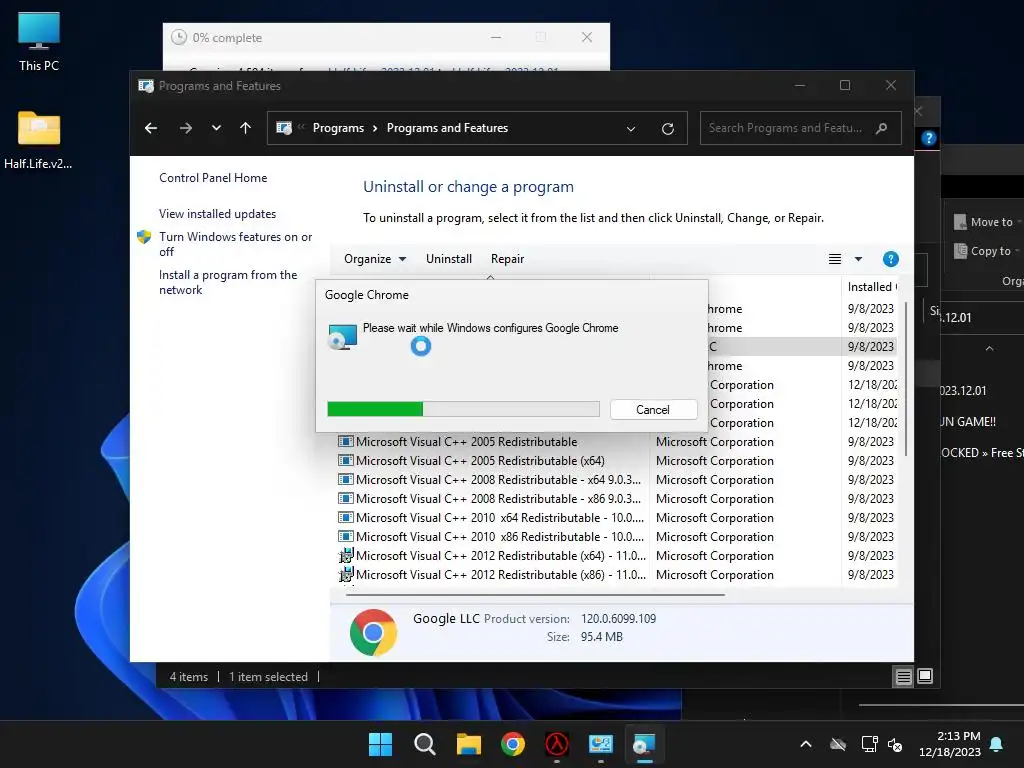The height and width of the screenshot is (768, 1024).
Task: Open the This PC desktop icon
Action: pyautogui.click(x=39, y=42)
